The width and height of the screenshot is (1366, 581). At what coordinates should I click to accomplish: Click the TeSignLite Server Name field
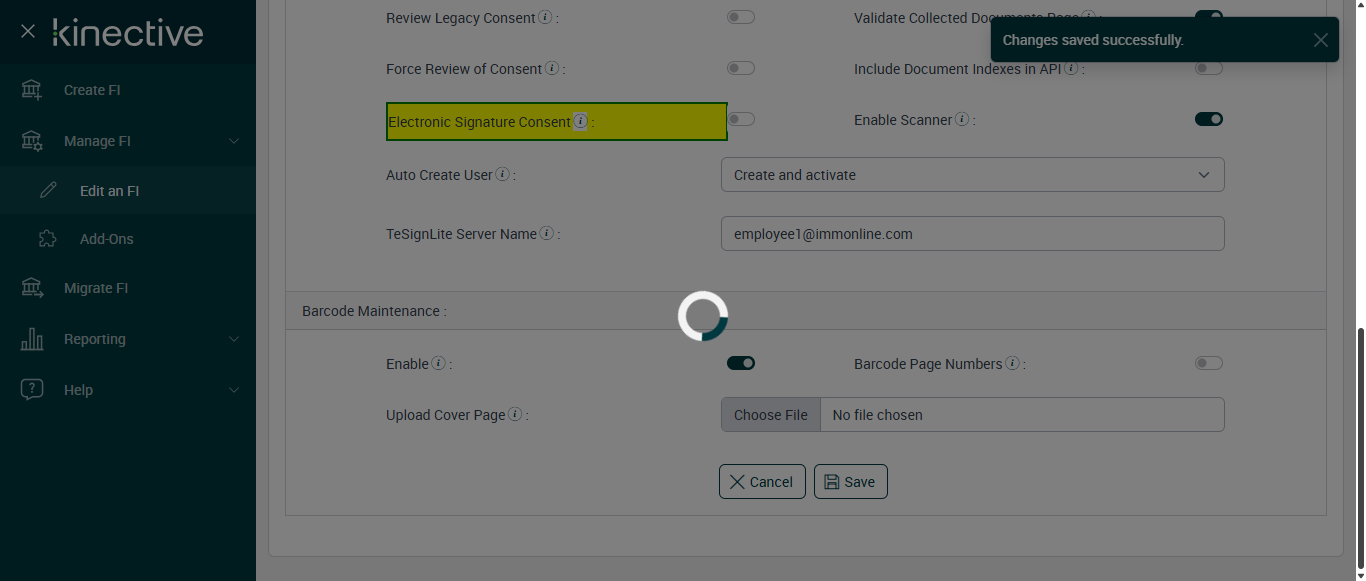973,234
